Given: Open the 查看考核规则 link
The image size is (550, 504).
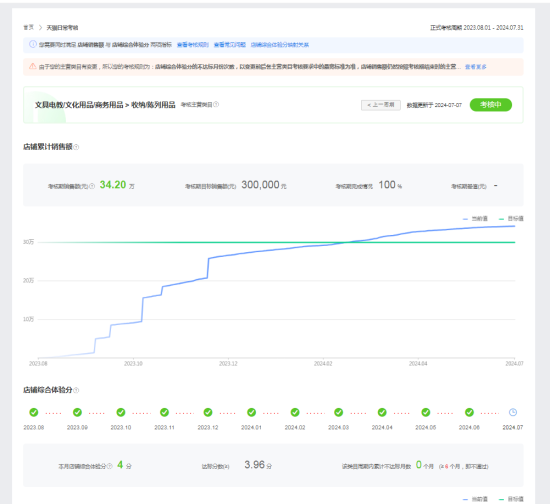Looking at the screenshot, I should pyautogui.click(x=193, y=45).
